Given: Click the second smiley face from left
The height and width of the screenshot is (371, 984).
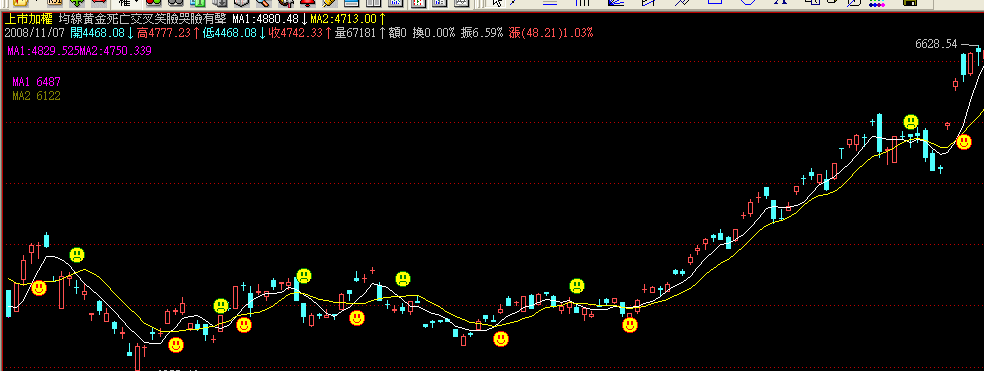Looking at the screenshot, I should pos(176,345).
